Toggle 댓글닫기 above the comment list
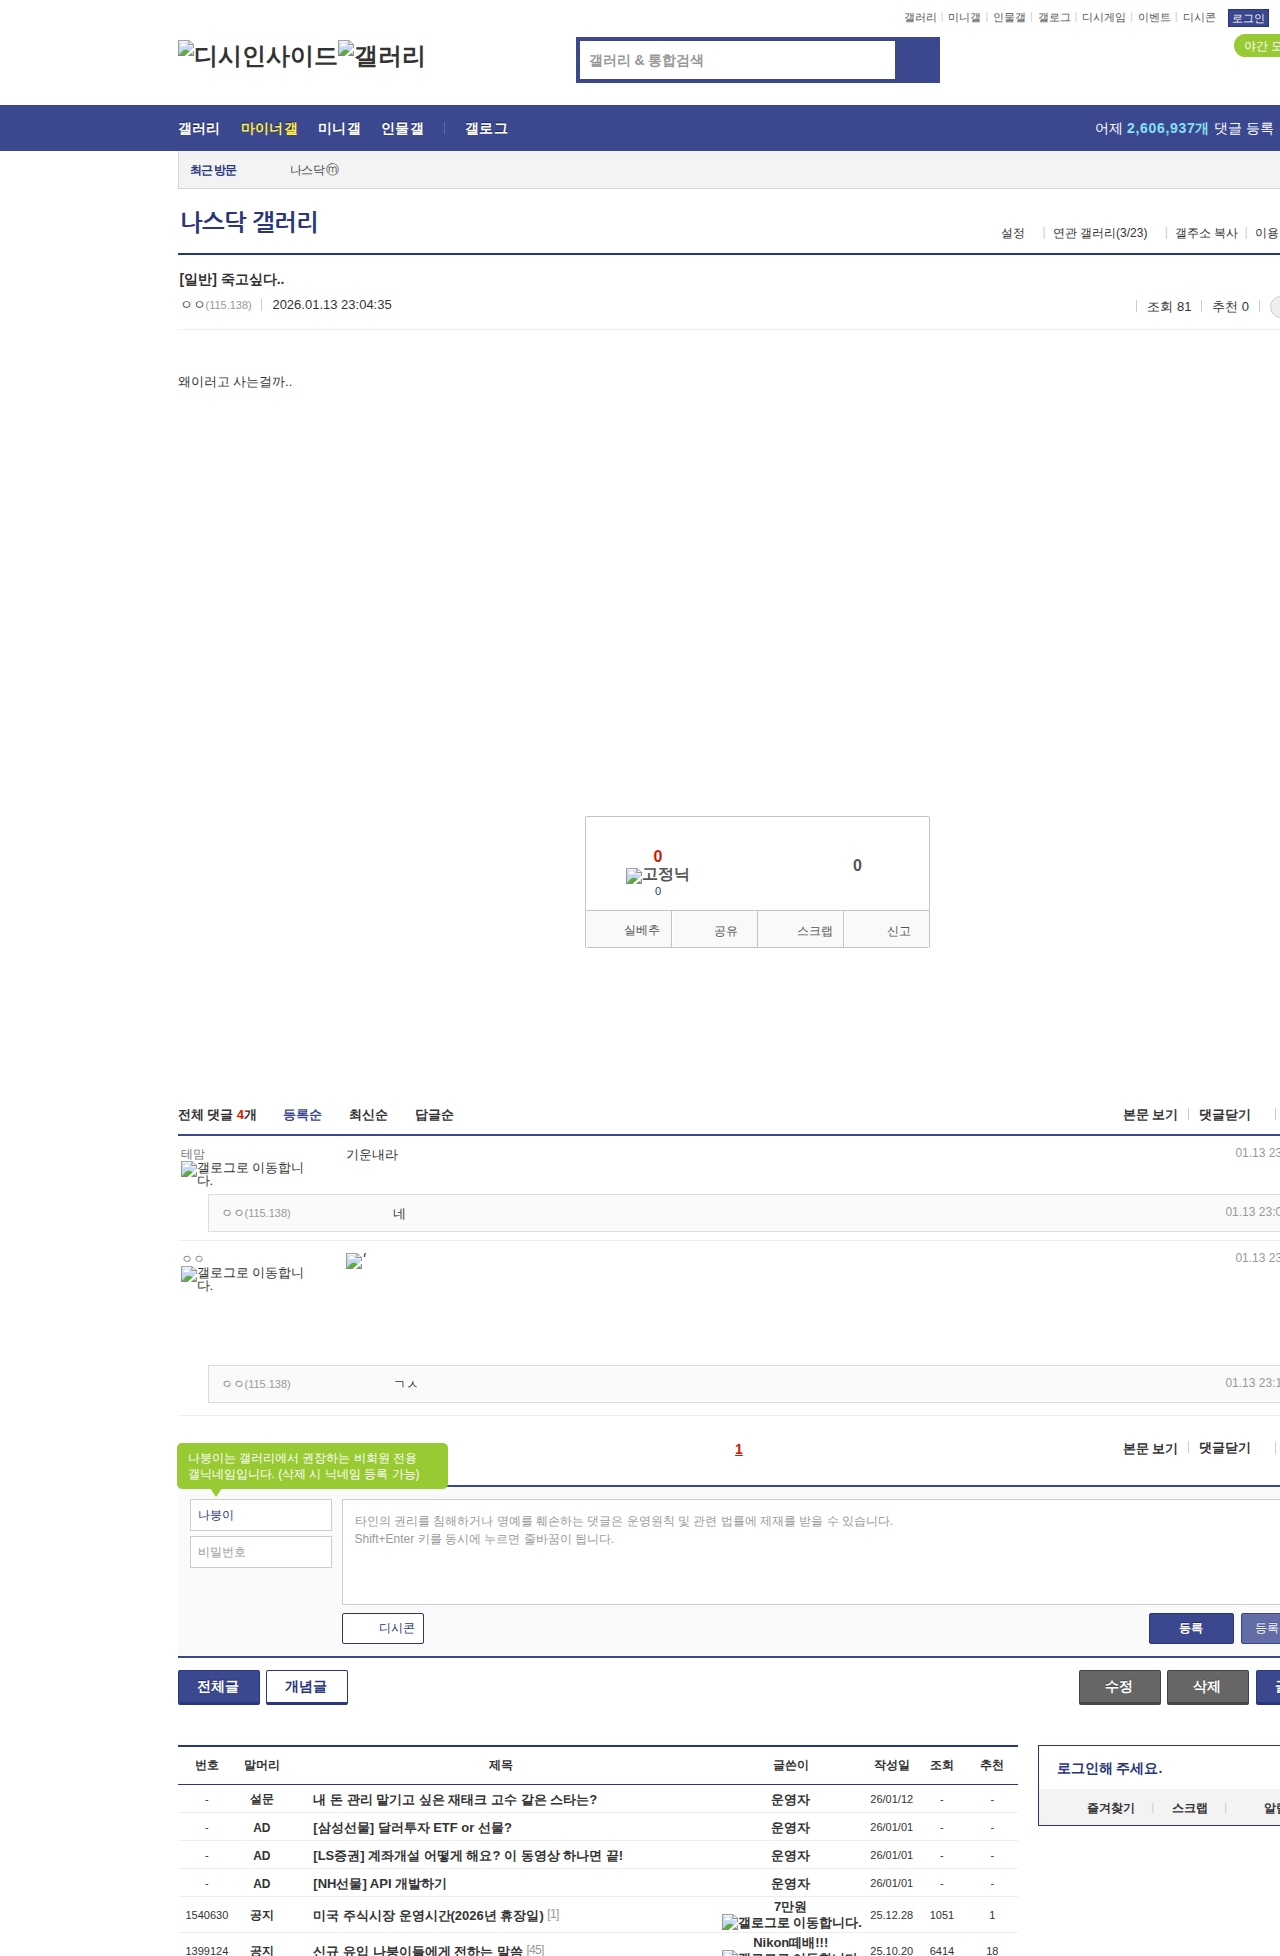The width and height of the screenshot is (1280, 1956). 1224,1115
